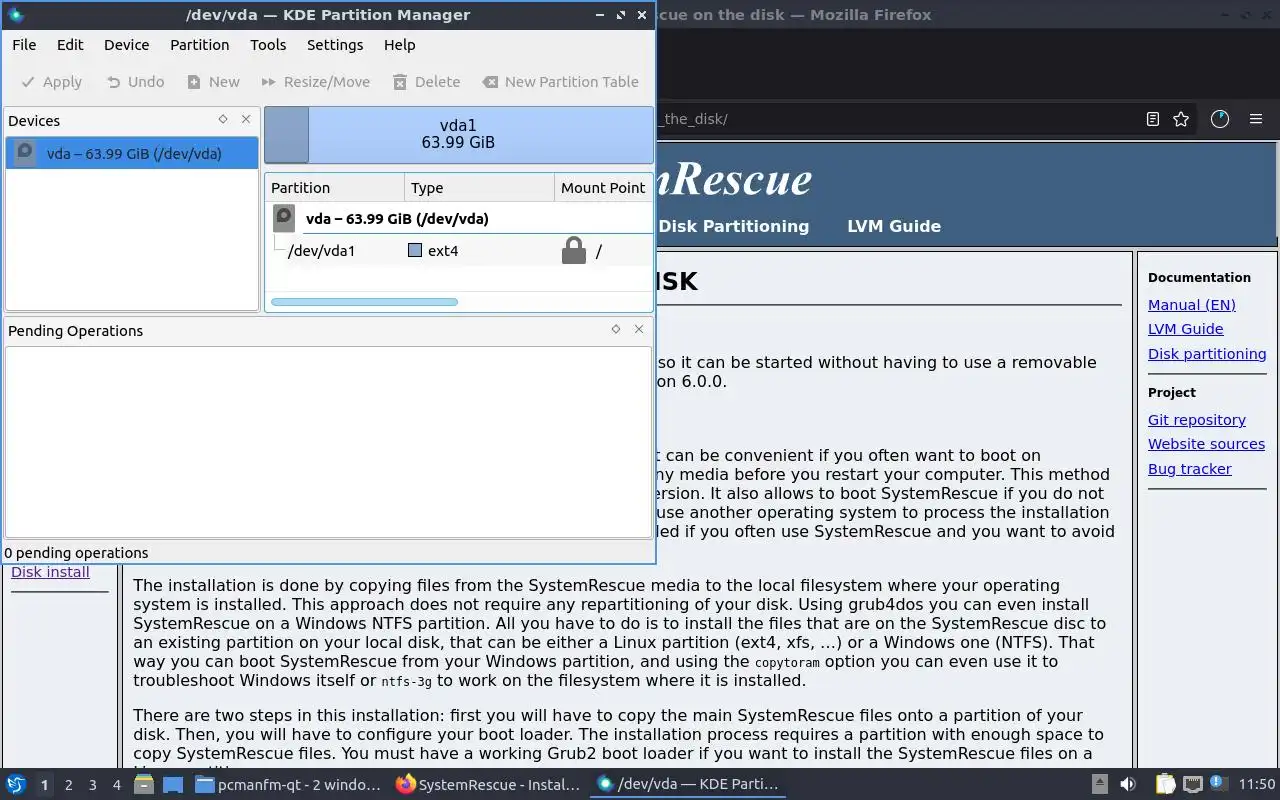Sort by Partition column header
1280x800 pixels.
click(x=334, y=187)
